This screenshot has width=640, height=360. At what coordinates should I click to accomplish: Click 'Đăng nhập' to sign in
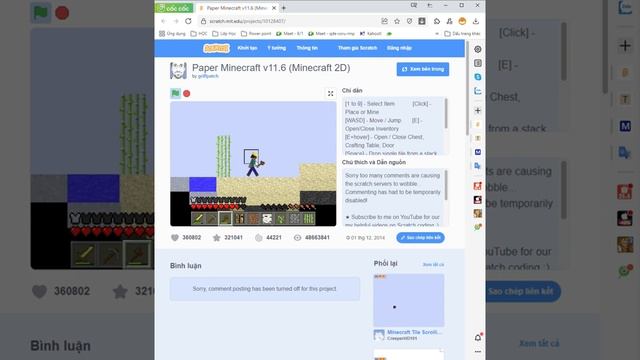(x=399, y=48)
